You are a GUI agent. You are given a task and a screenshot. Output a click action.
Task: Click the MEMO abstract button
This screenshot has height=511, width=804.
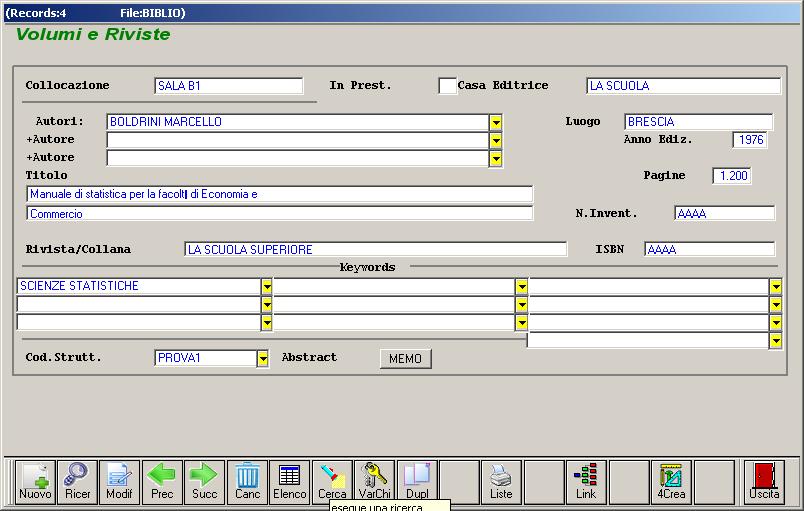click(406, 358)
